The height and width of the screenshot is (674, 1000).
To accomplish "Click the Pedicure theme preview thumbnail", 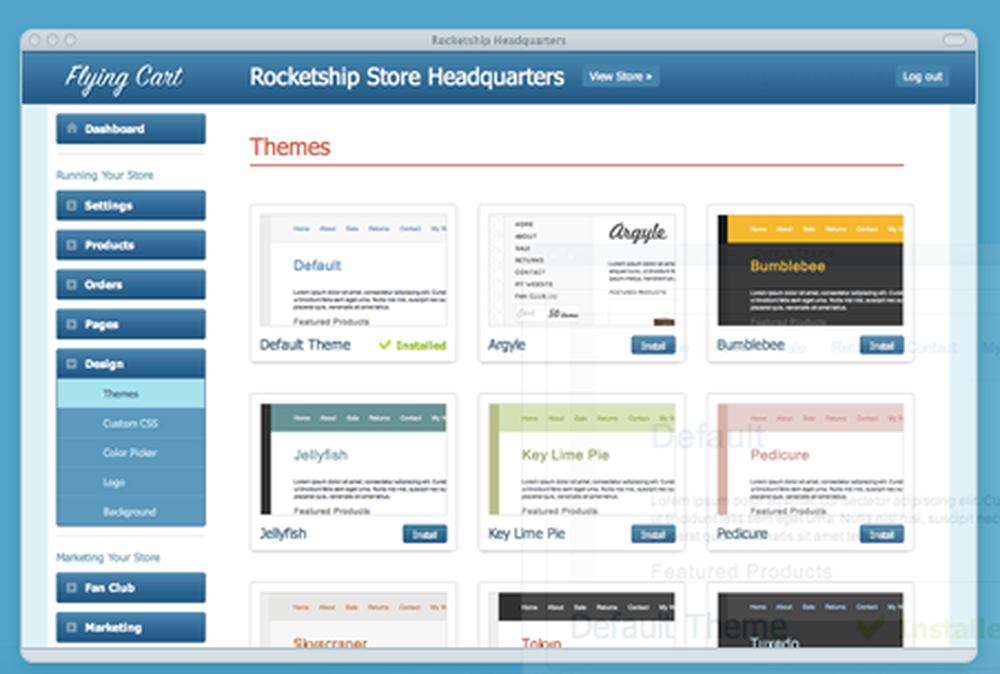I will point(810,459).
